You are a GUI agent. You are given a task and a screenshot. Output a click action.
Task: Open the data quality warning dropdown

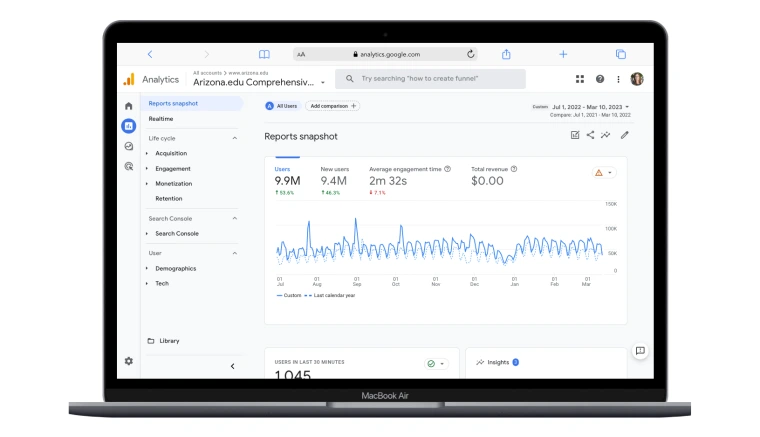604,172
